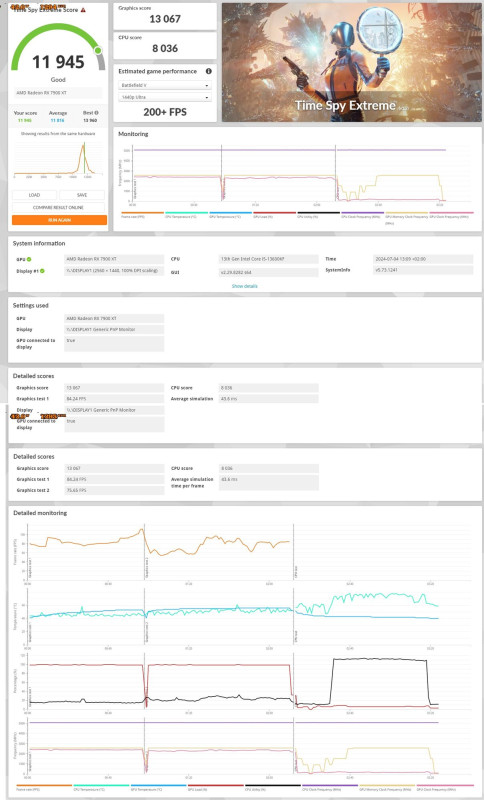Toggle GPU Load (%) legend in Monitoring panel
Screen dimensions: 484x800
274,215
